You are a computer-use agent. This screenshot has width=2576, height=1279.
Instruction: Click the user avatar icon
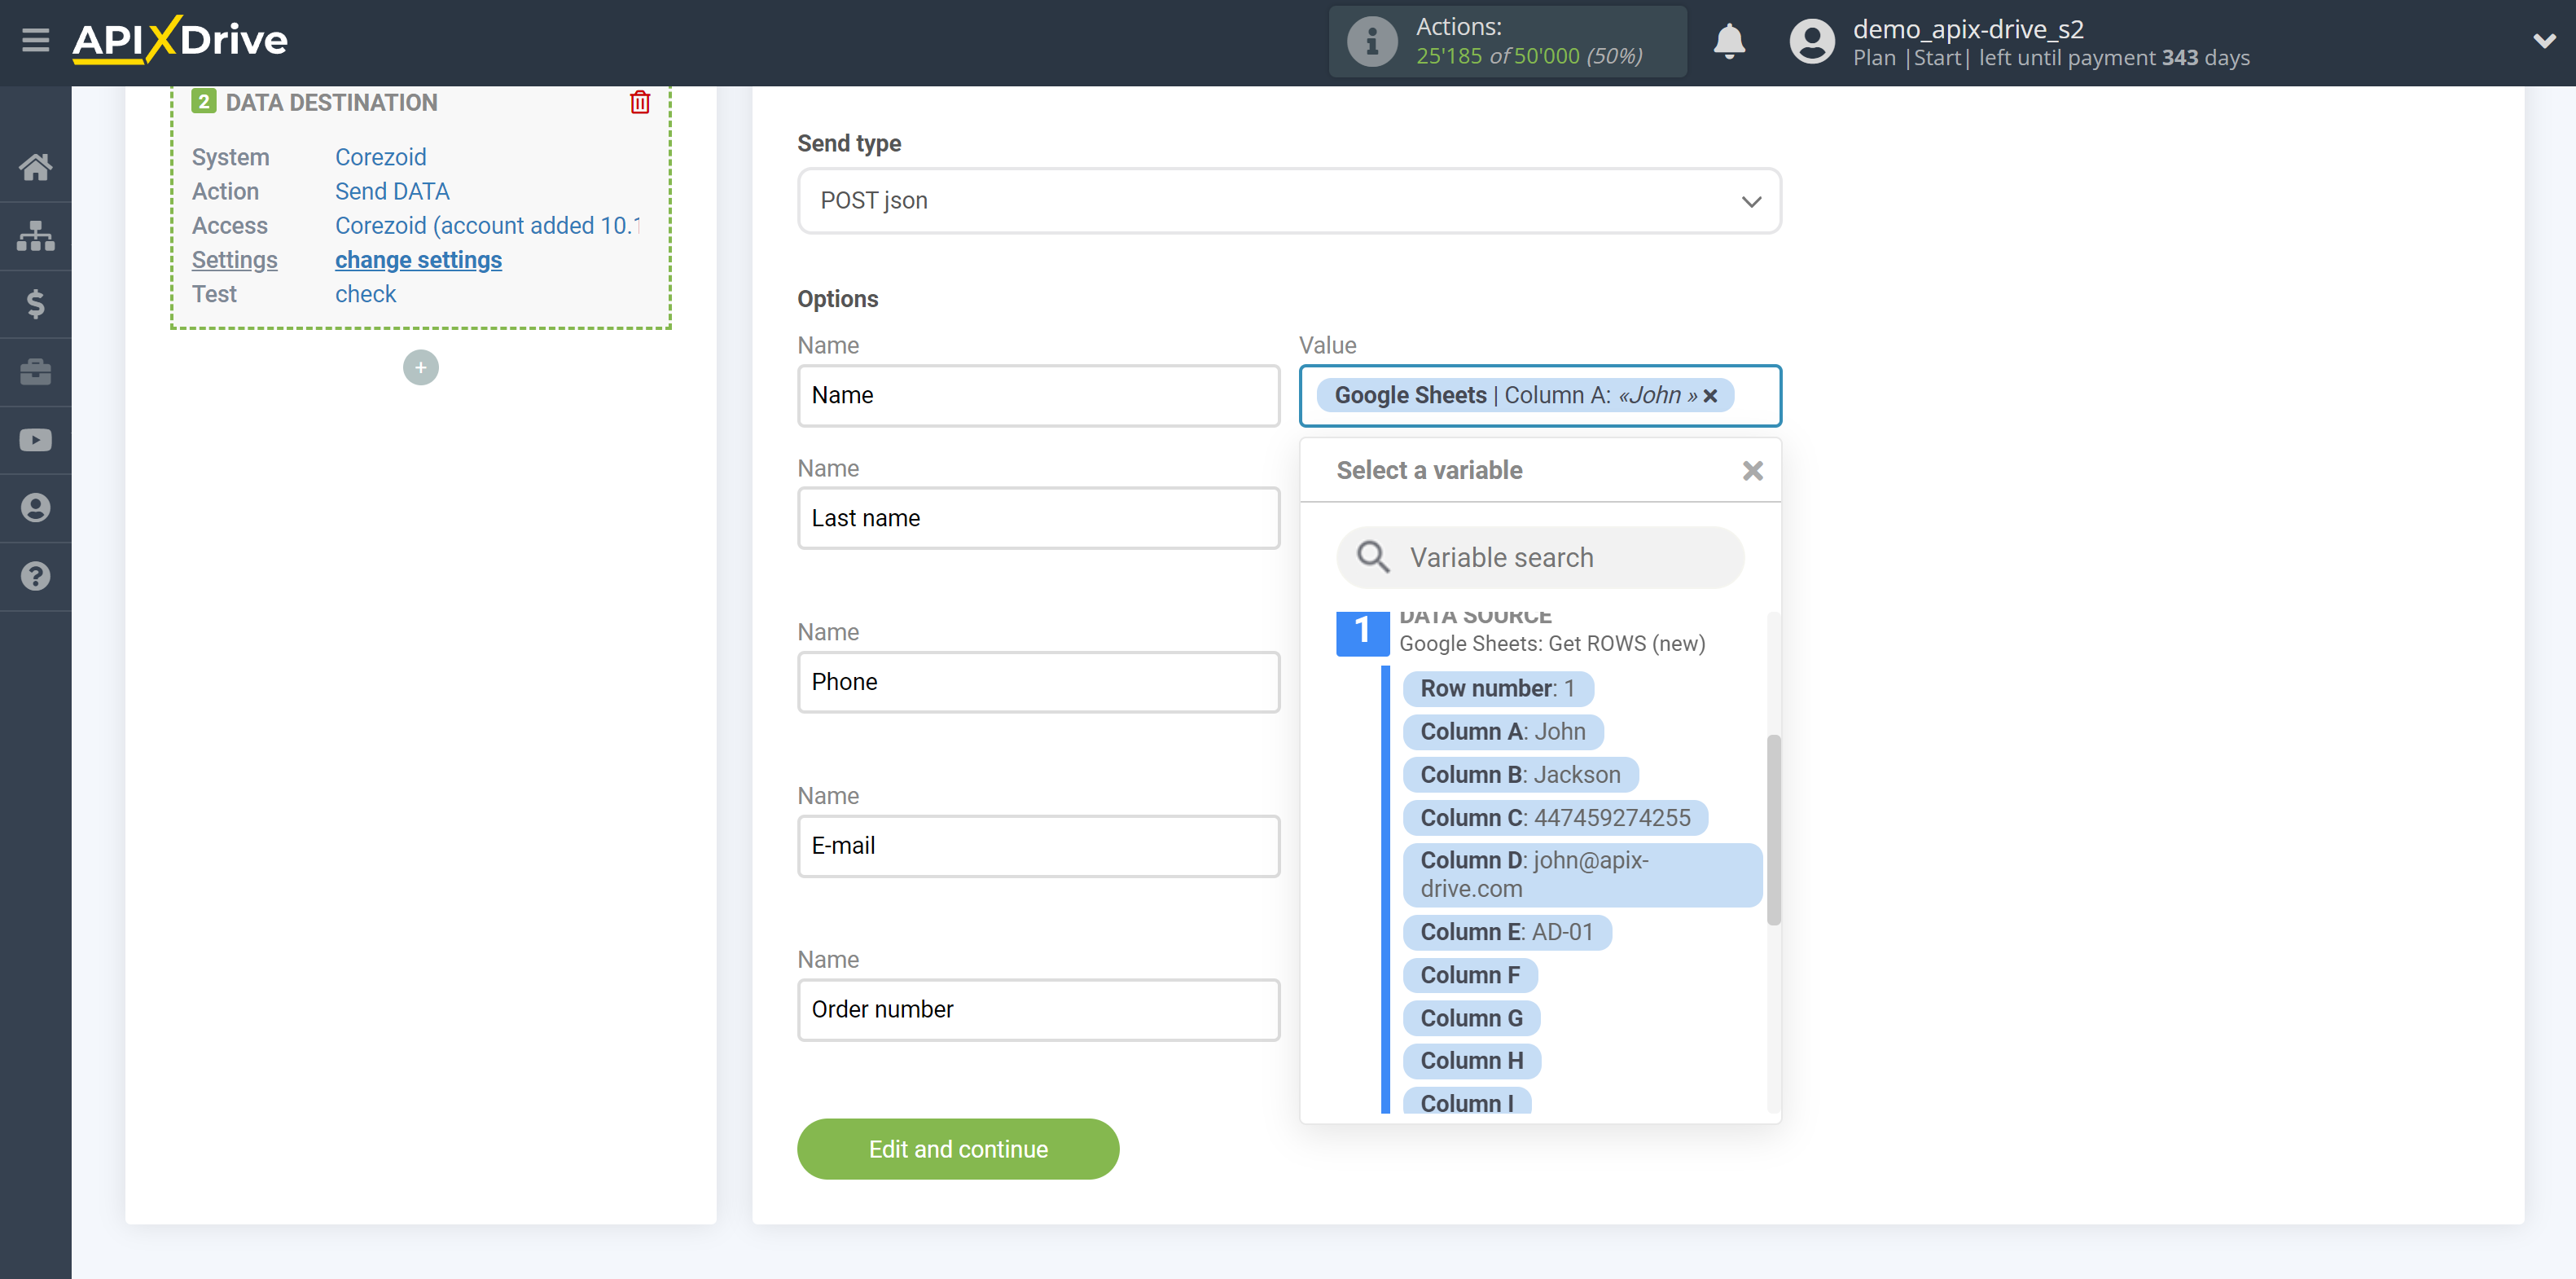(1811, 42)
